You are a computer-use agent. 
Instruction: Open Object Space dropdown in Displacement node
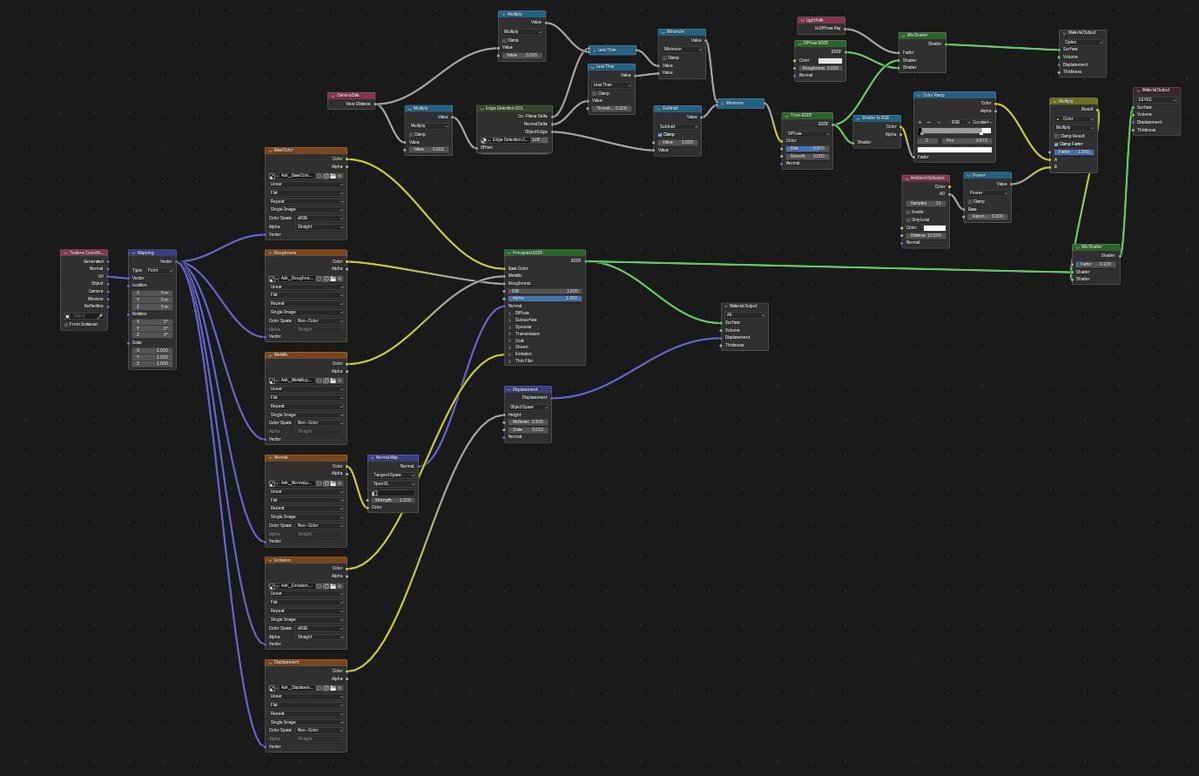coord(528,407)
